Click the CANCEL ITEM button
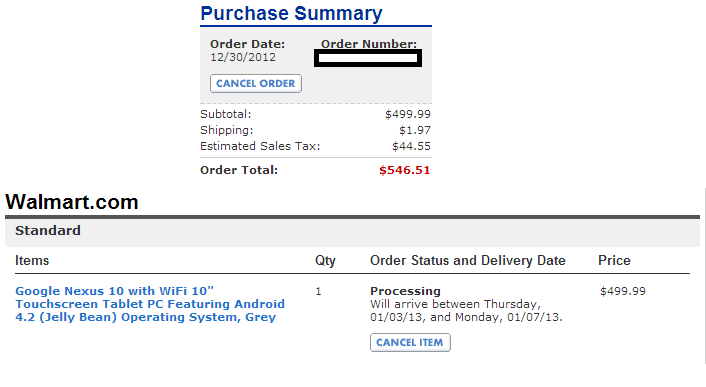 (410, 342)
